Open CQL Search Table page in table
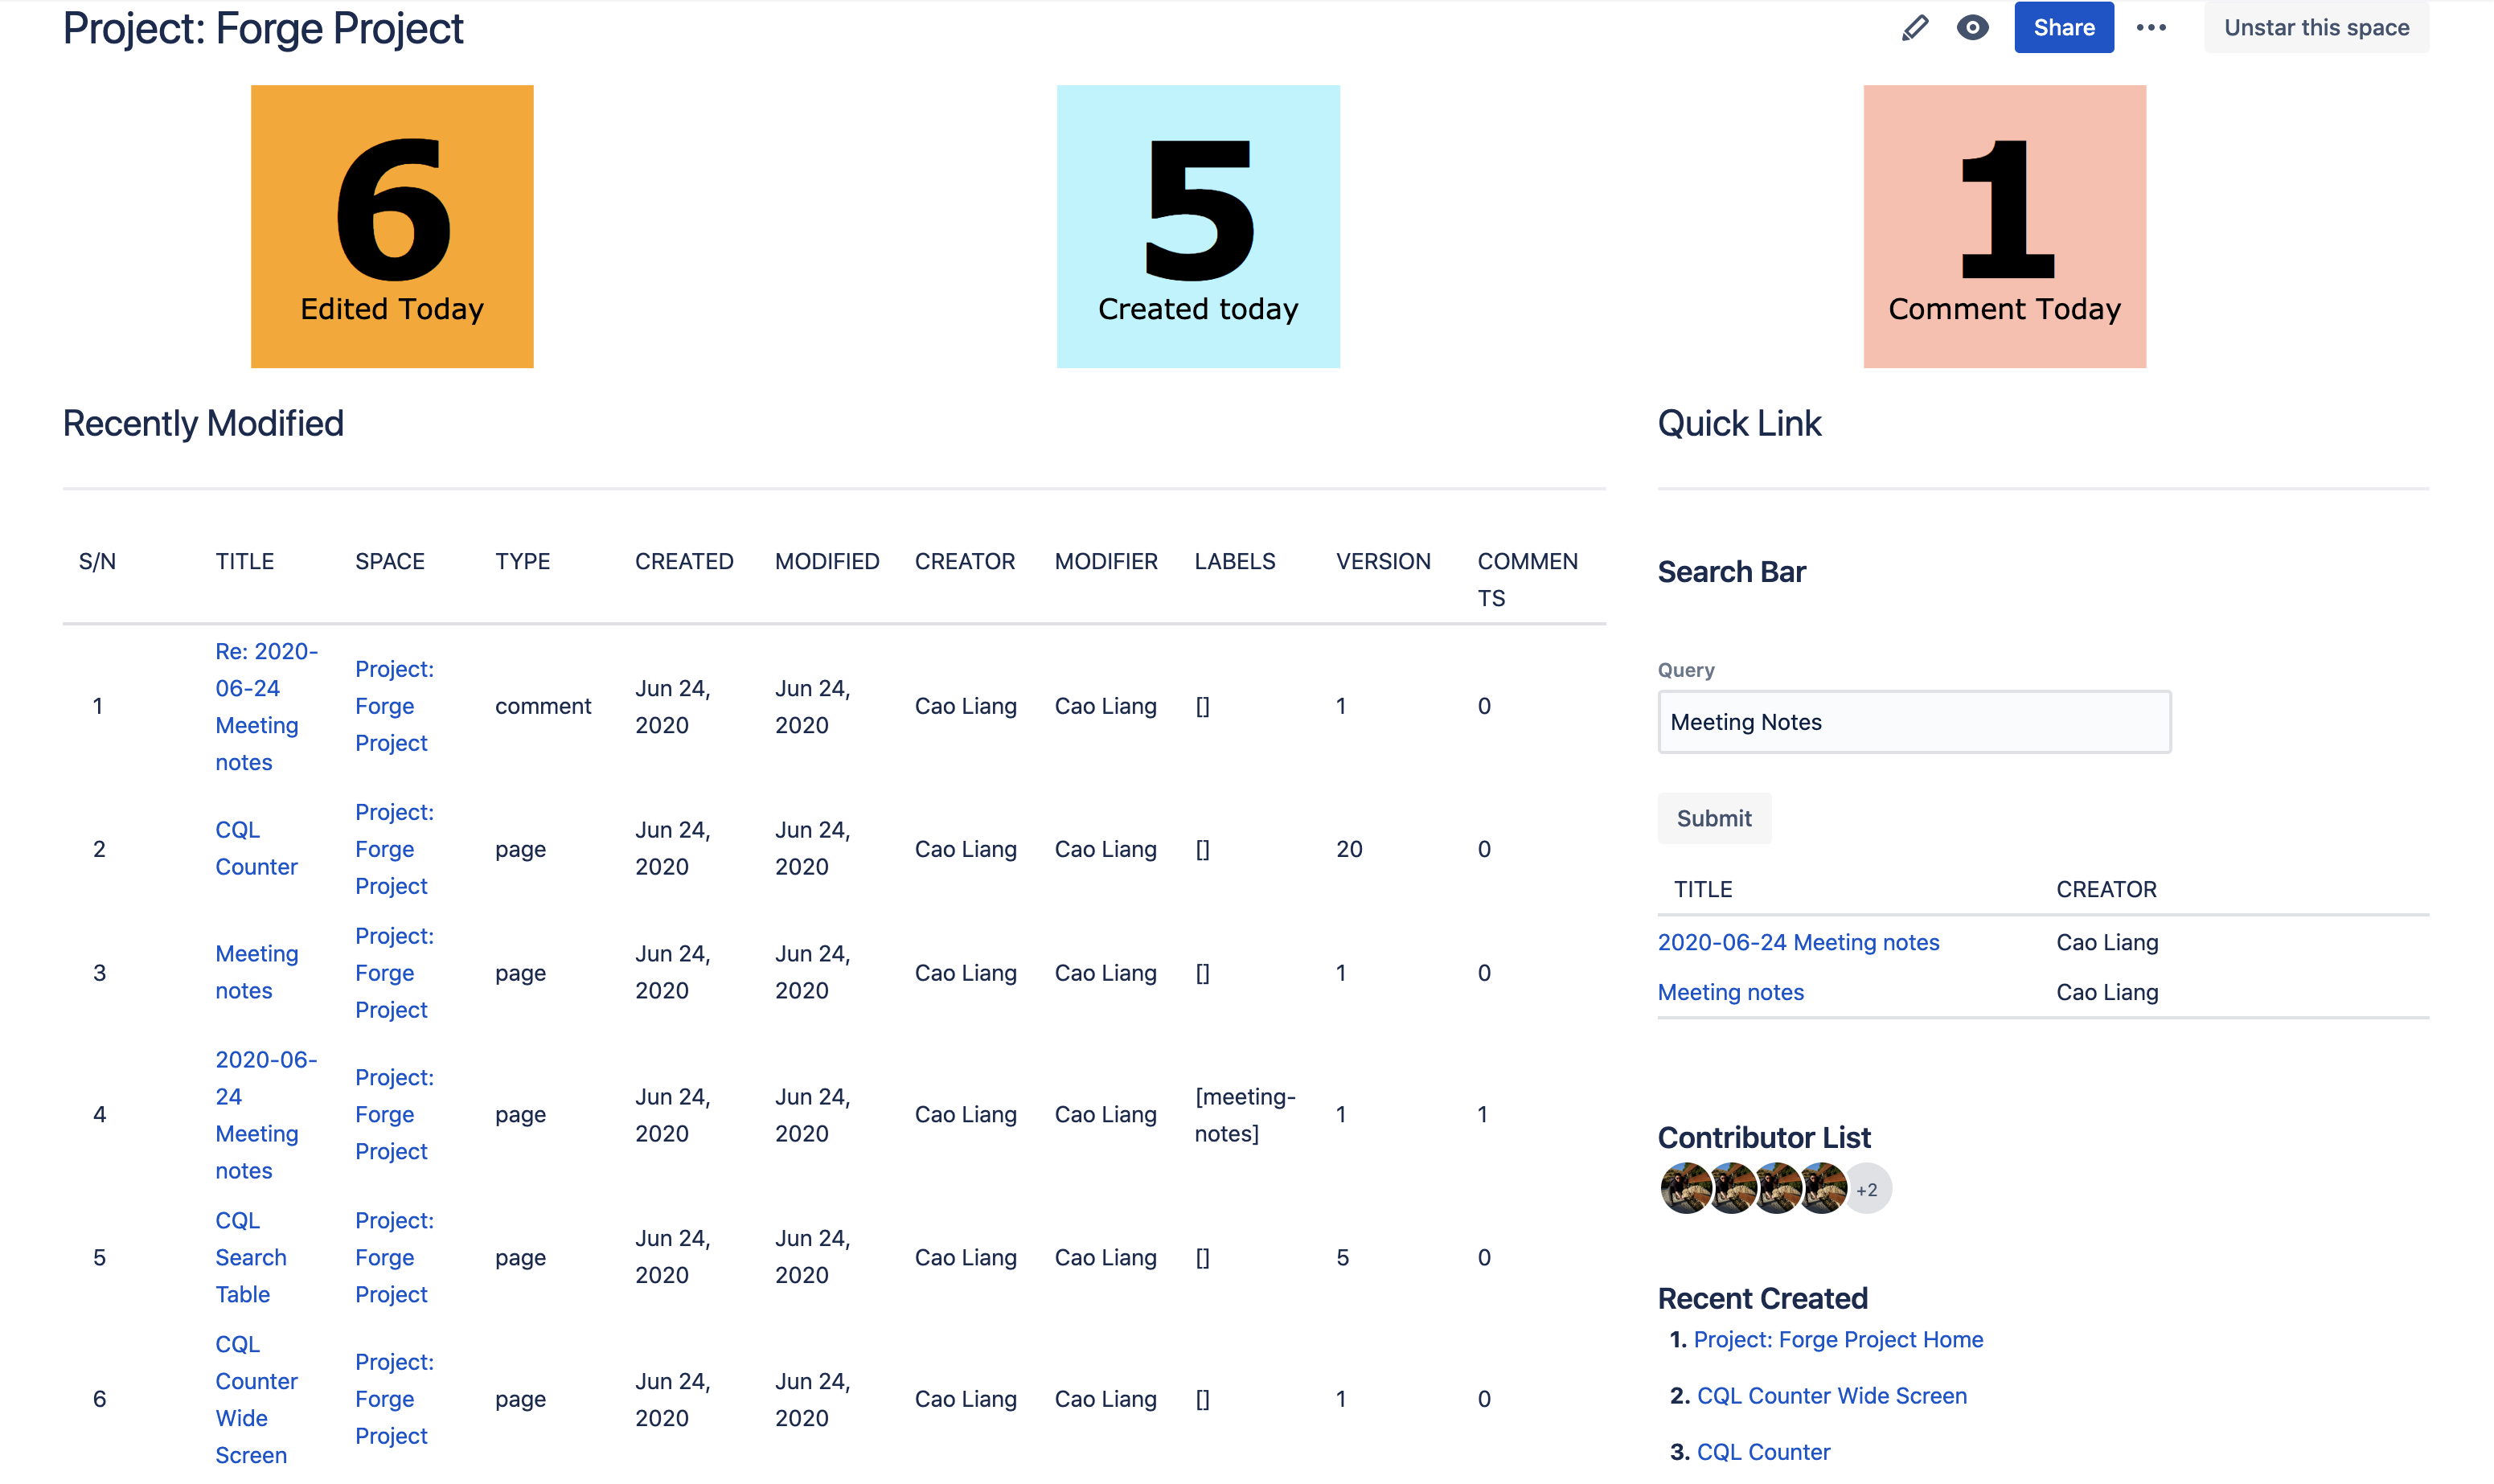 (250, 1257)
